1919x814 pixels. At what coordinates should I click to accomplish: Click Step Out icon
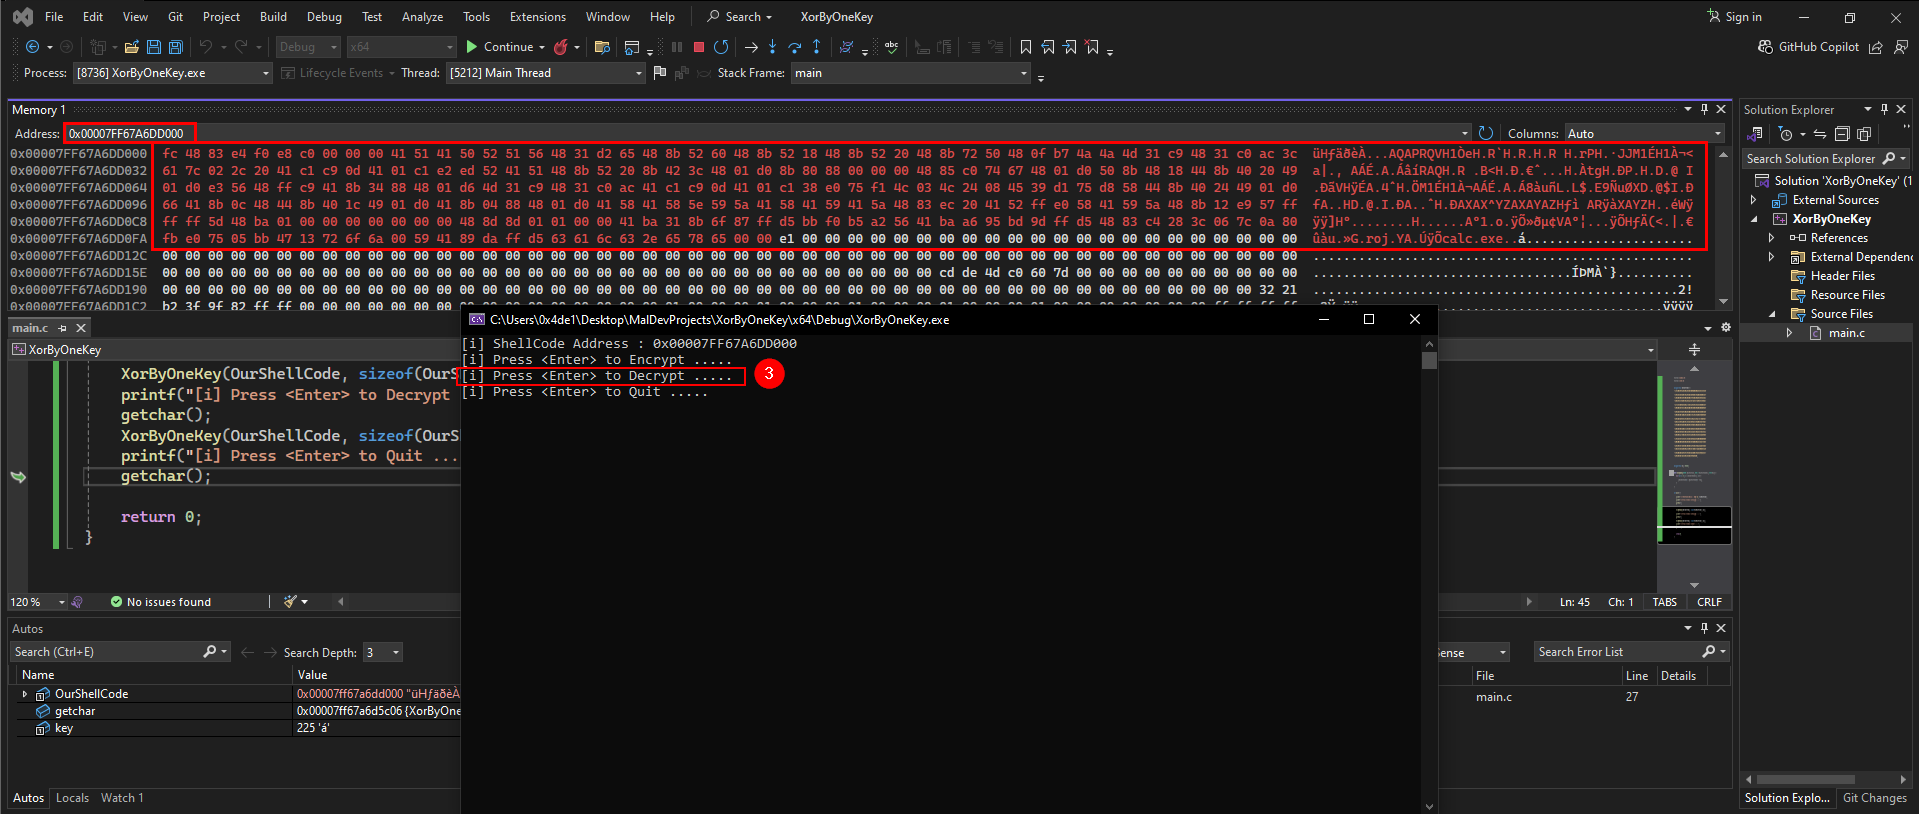[x=817, y=47]
